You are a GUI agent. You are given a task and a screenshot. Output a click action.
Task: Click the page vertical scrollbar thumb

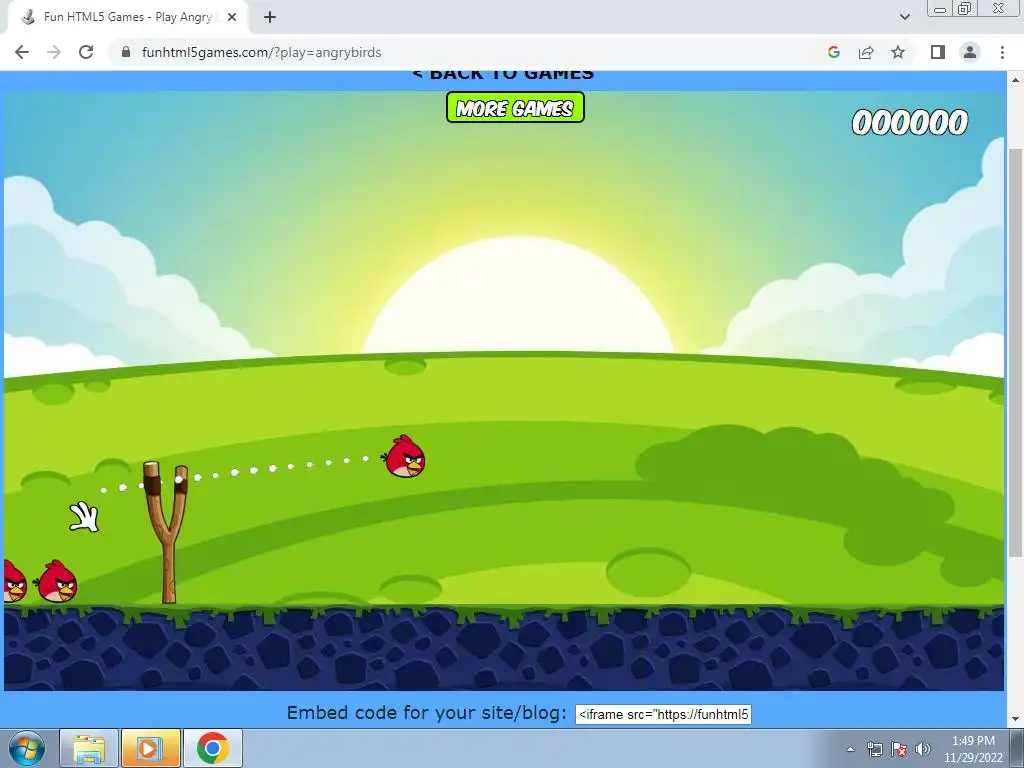point(1014,353)
